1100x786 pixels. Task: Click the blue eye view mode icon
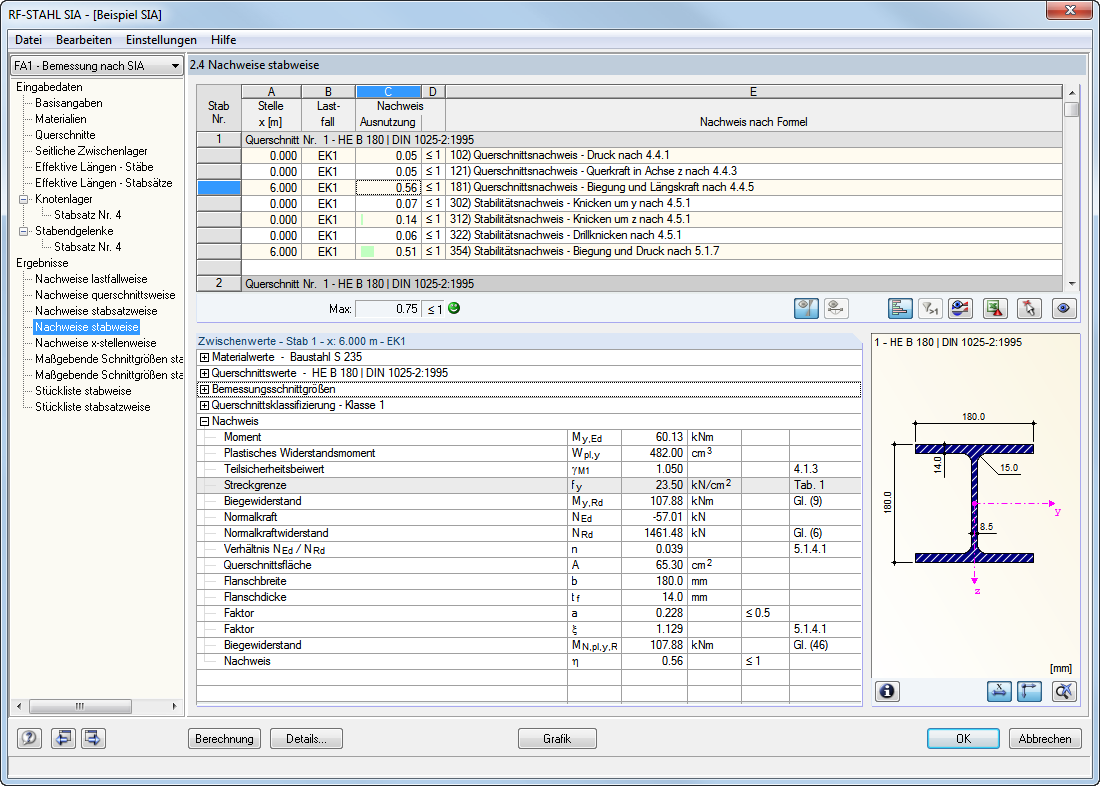(x=1064, y=309)
